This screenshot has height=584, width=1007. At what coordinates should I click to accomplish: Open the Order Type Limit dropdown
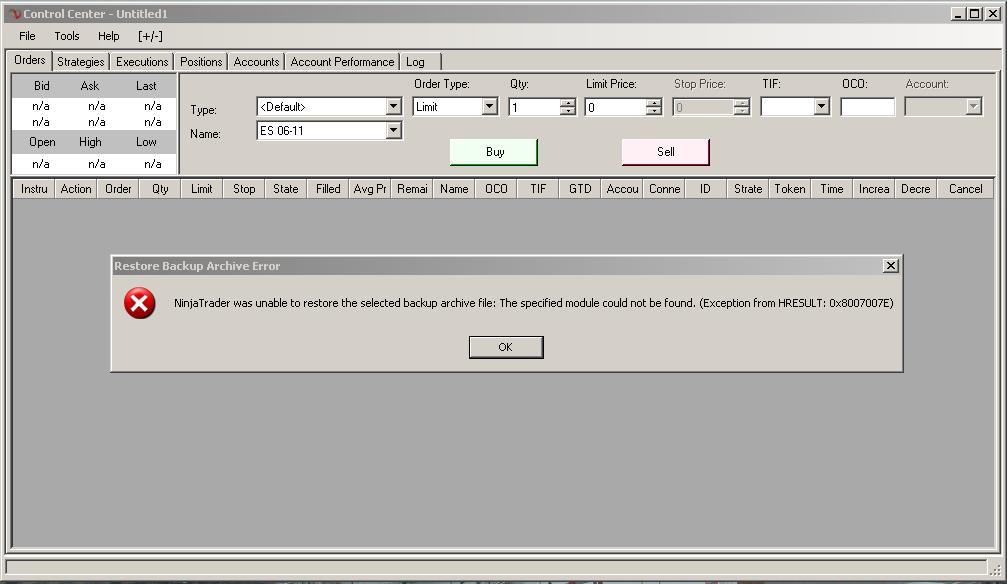[489, 107]
